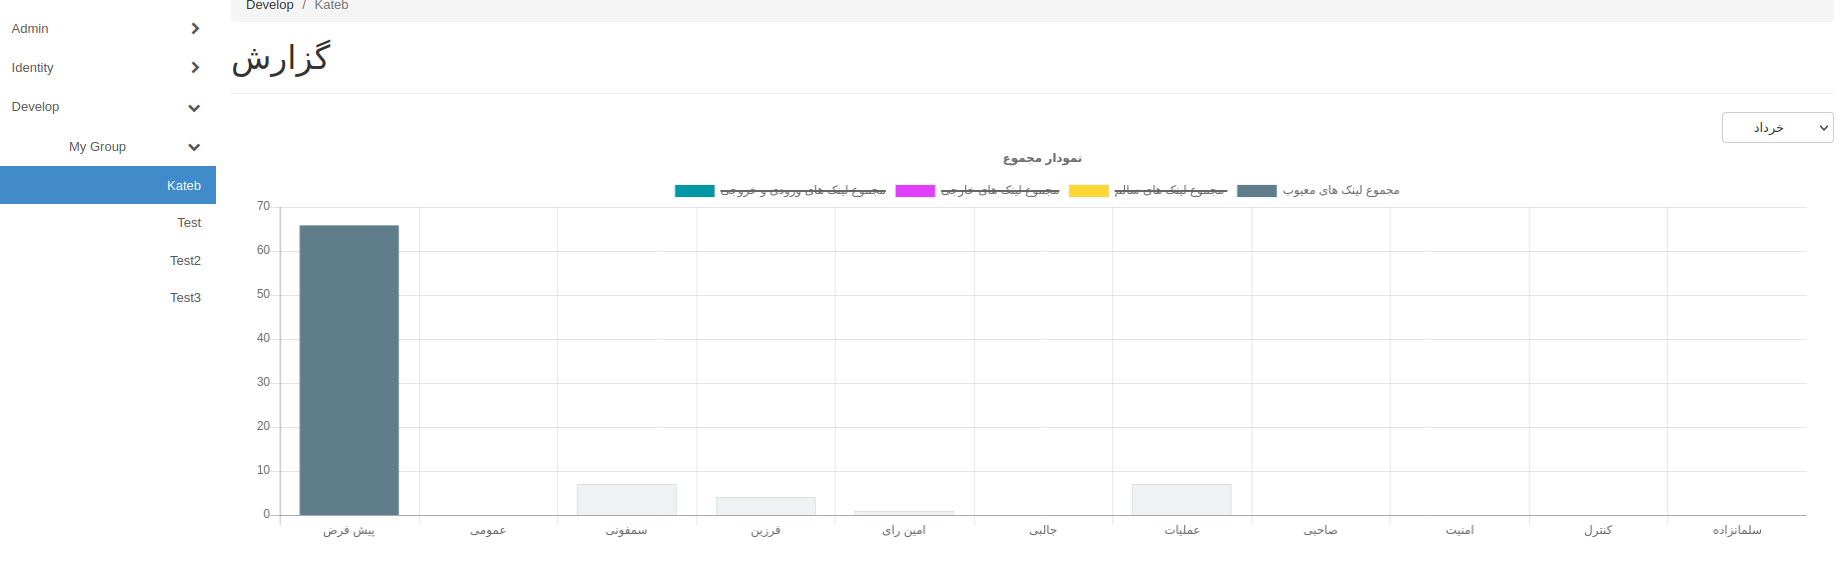Click the امنیت axis label

(x=1460, y=531)
